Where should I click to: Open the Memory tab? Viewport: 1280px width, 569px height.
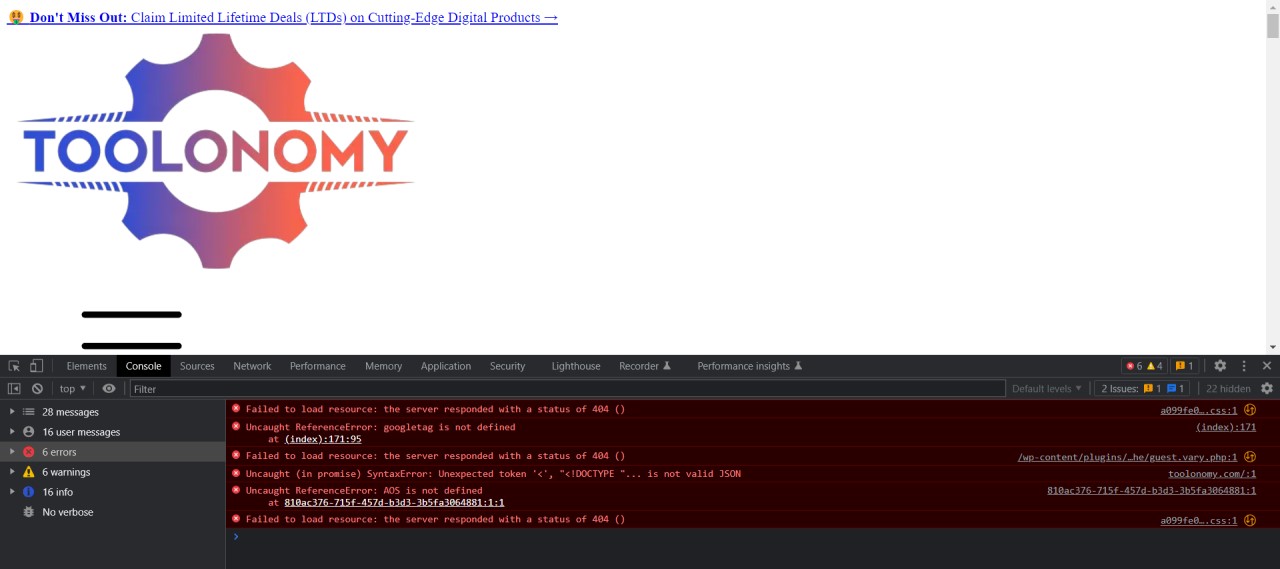point(383,366)
